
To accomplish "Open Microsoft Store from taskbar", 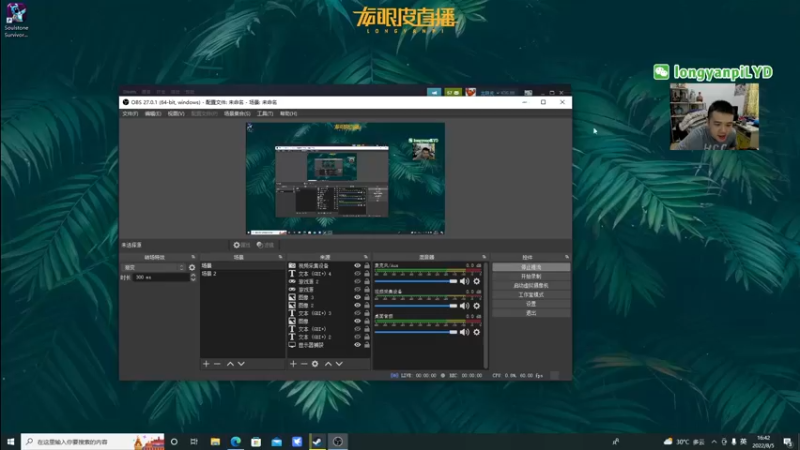I will (256, 441).
